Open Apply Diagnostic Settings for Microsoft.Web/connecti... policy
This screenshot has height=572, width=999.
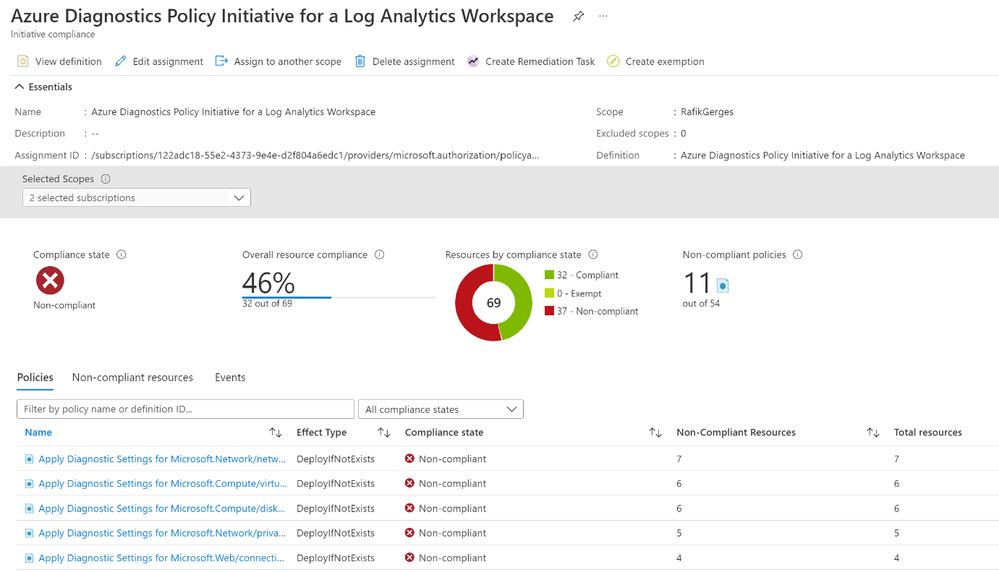click(x=161, y=557)
